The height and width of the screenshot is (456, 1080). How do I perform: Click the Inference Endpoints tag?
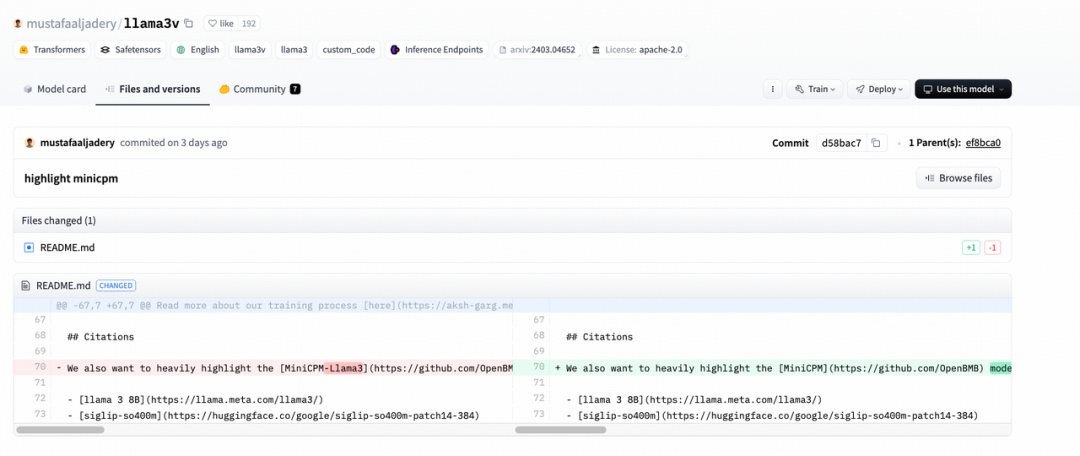(436, 49)
